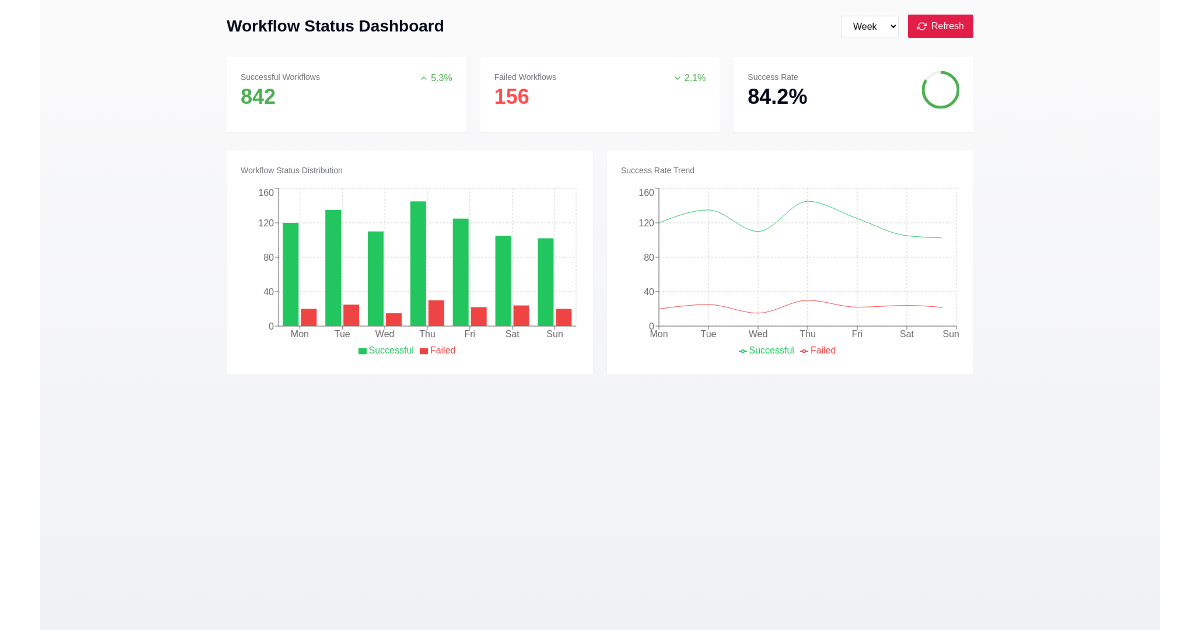Toggle the Failed series in the bar chart legend
This screenshot has width=1200, height=630.
(x=442, y=350)
